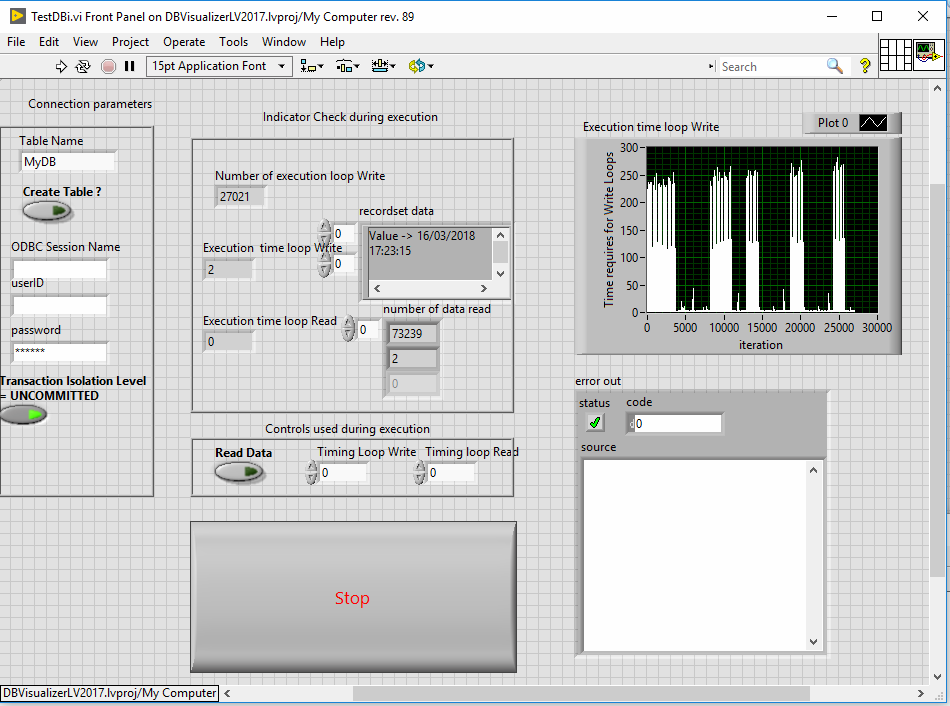Open the Distribute Objects tool

(348, 66)
